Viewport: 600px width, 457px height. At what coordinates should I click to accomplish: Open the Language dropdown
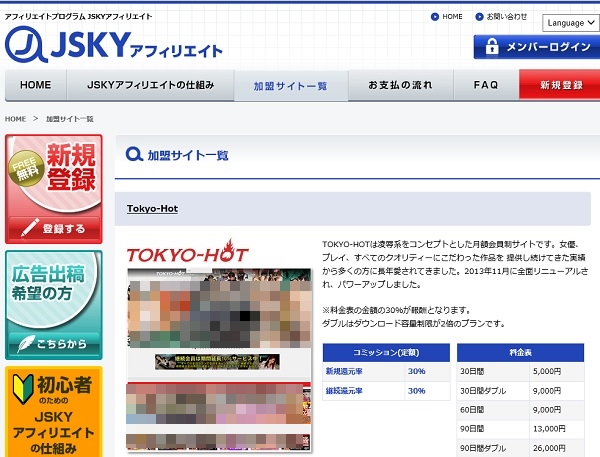coord(571,23)
